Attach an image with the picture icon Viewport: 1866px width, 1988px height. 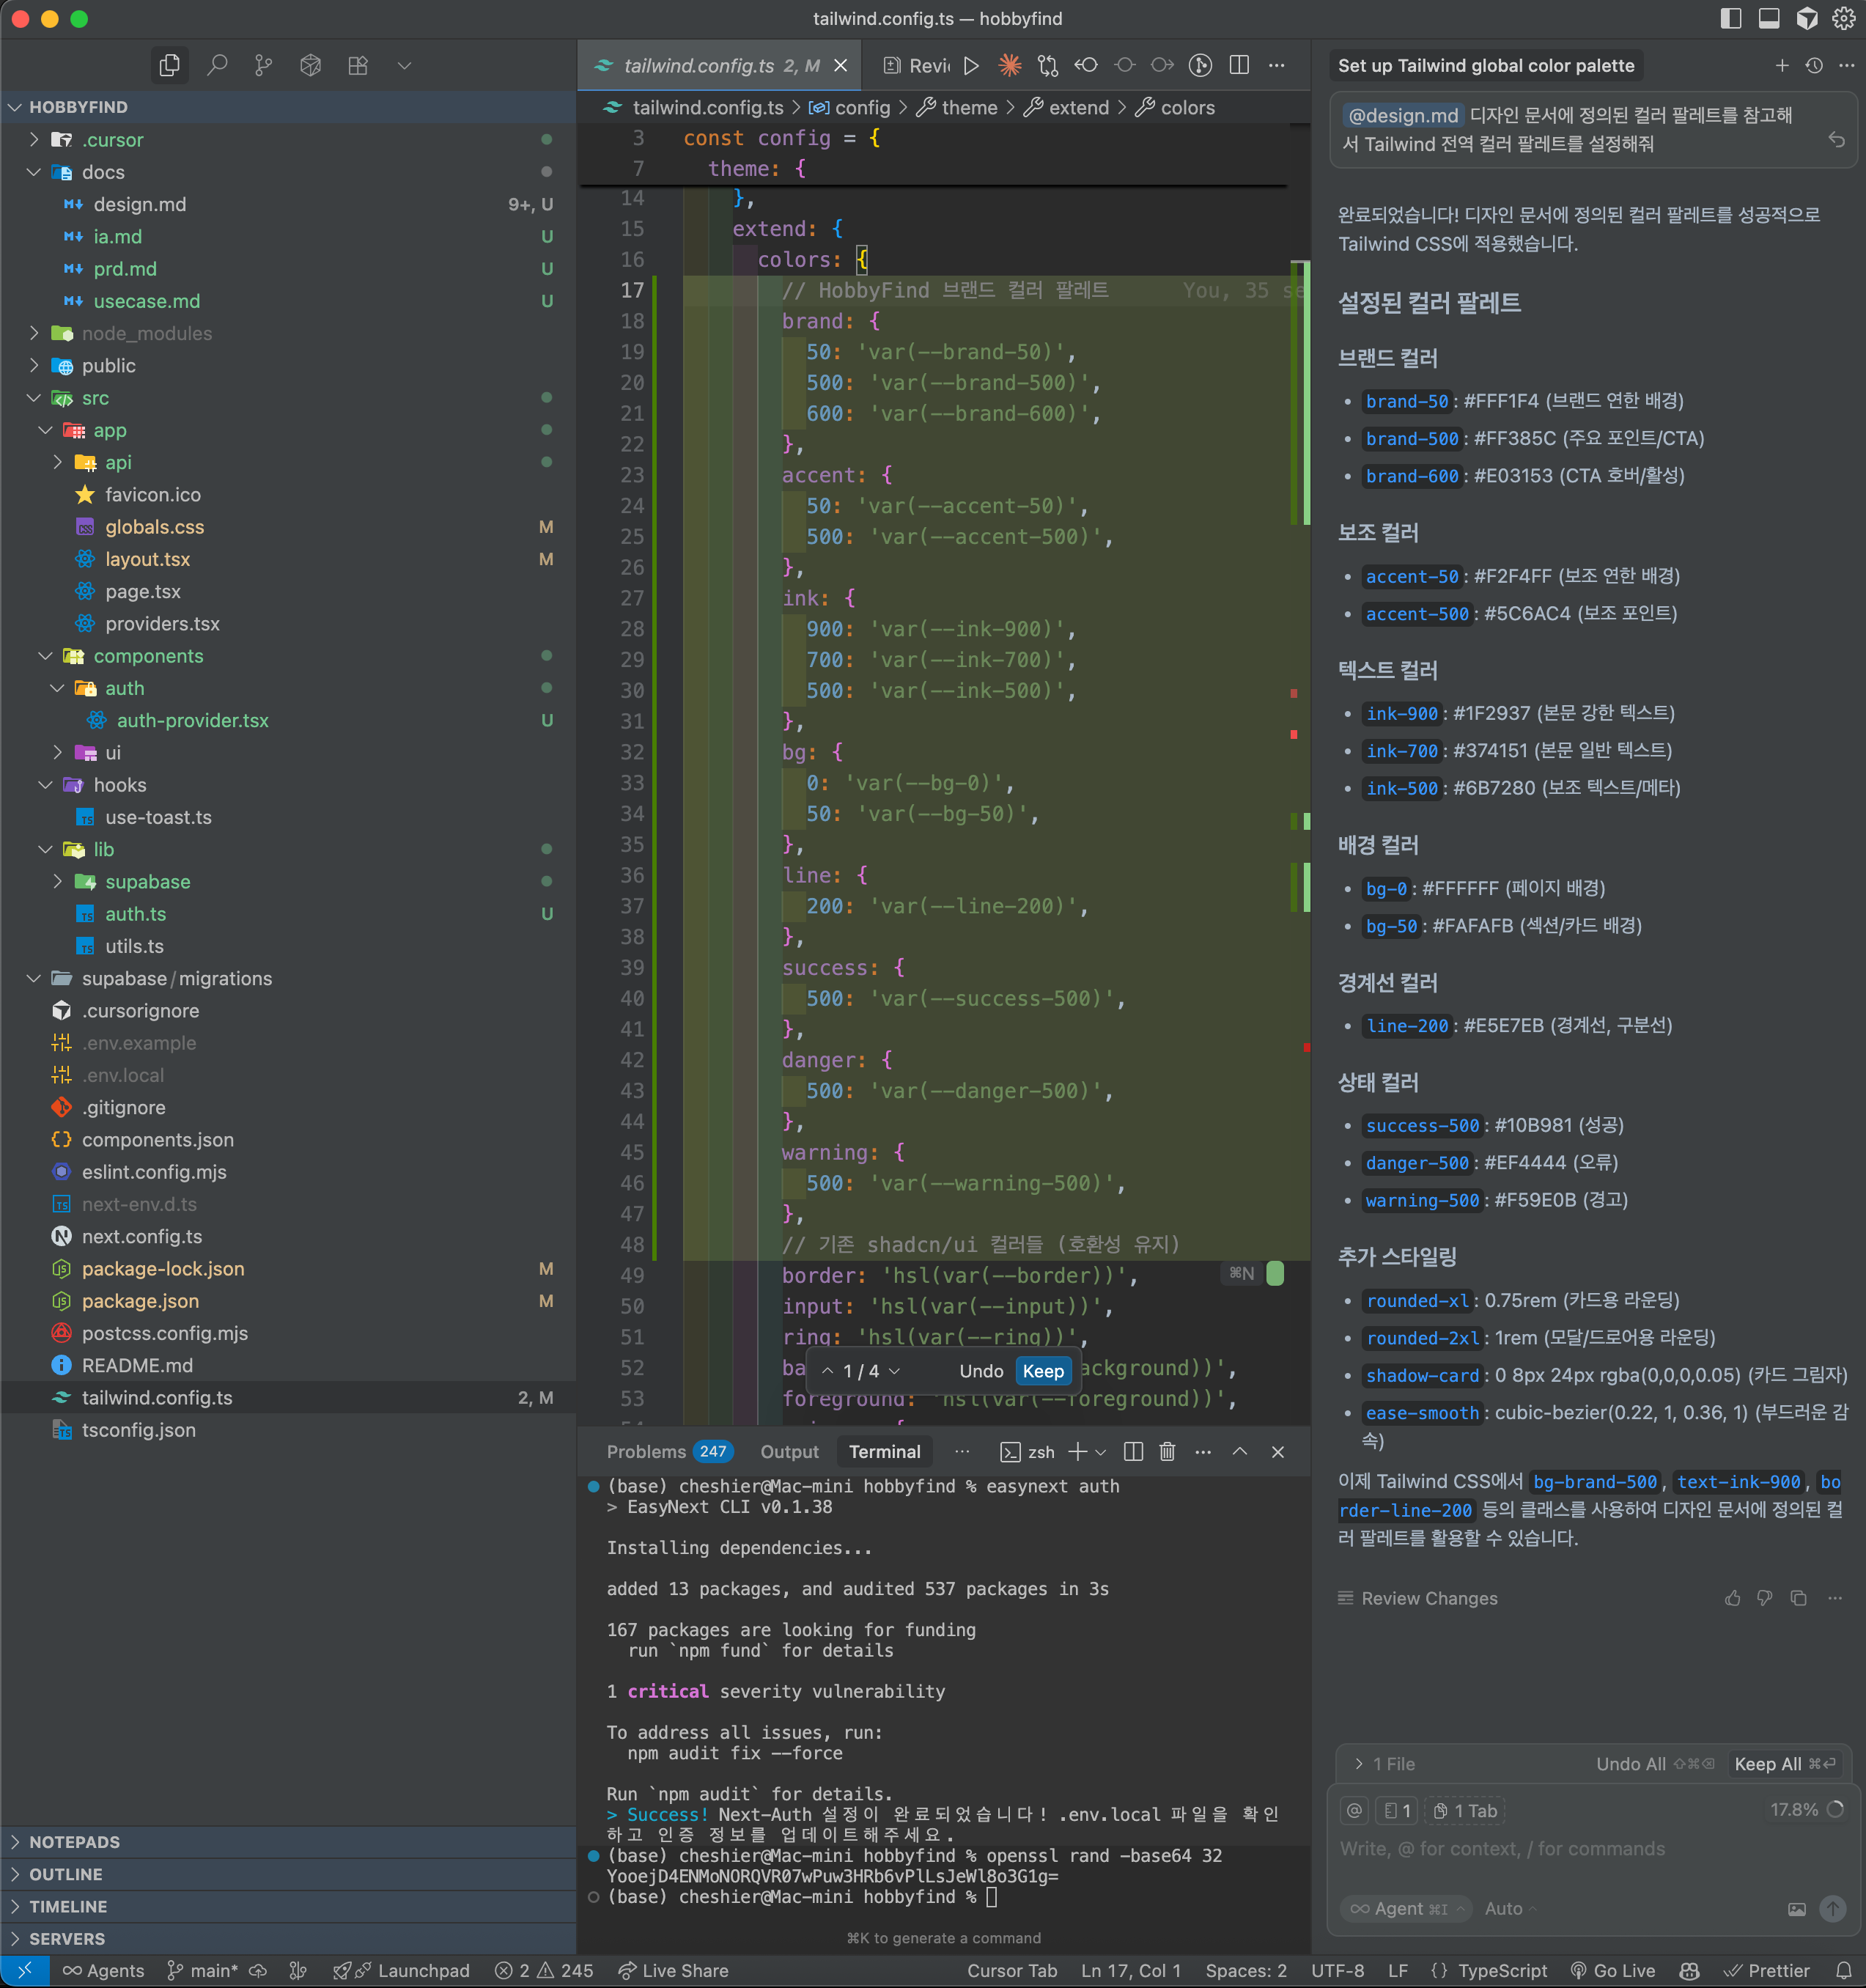click(1797, 1909)
